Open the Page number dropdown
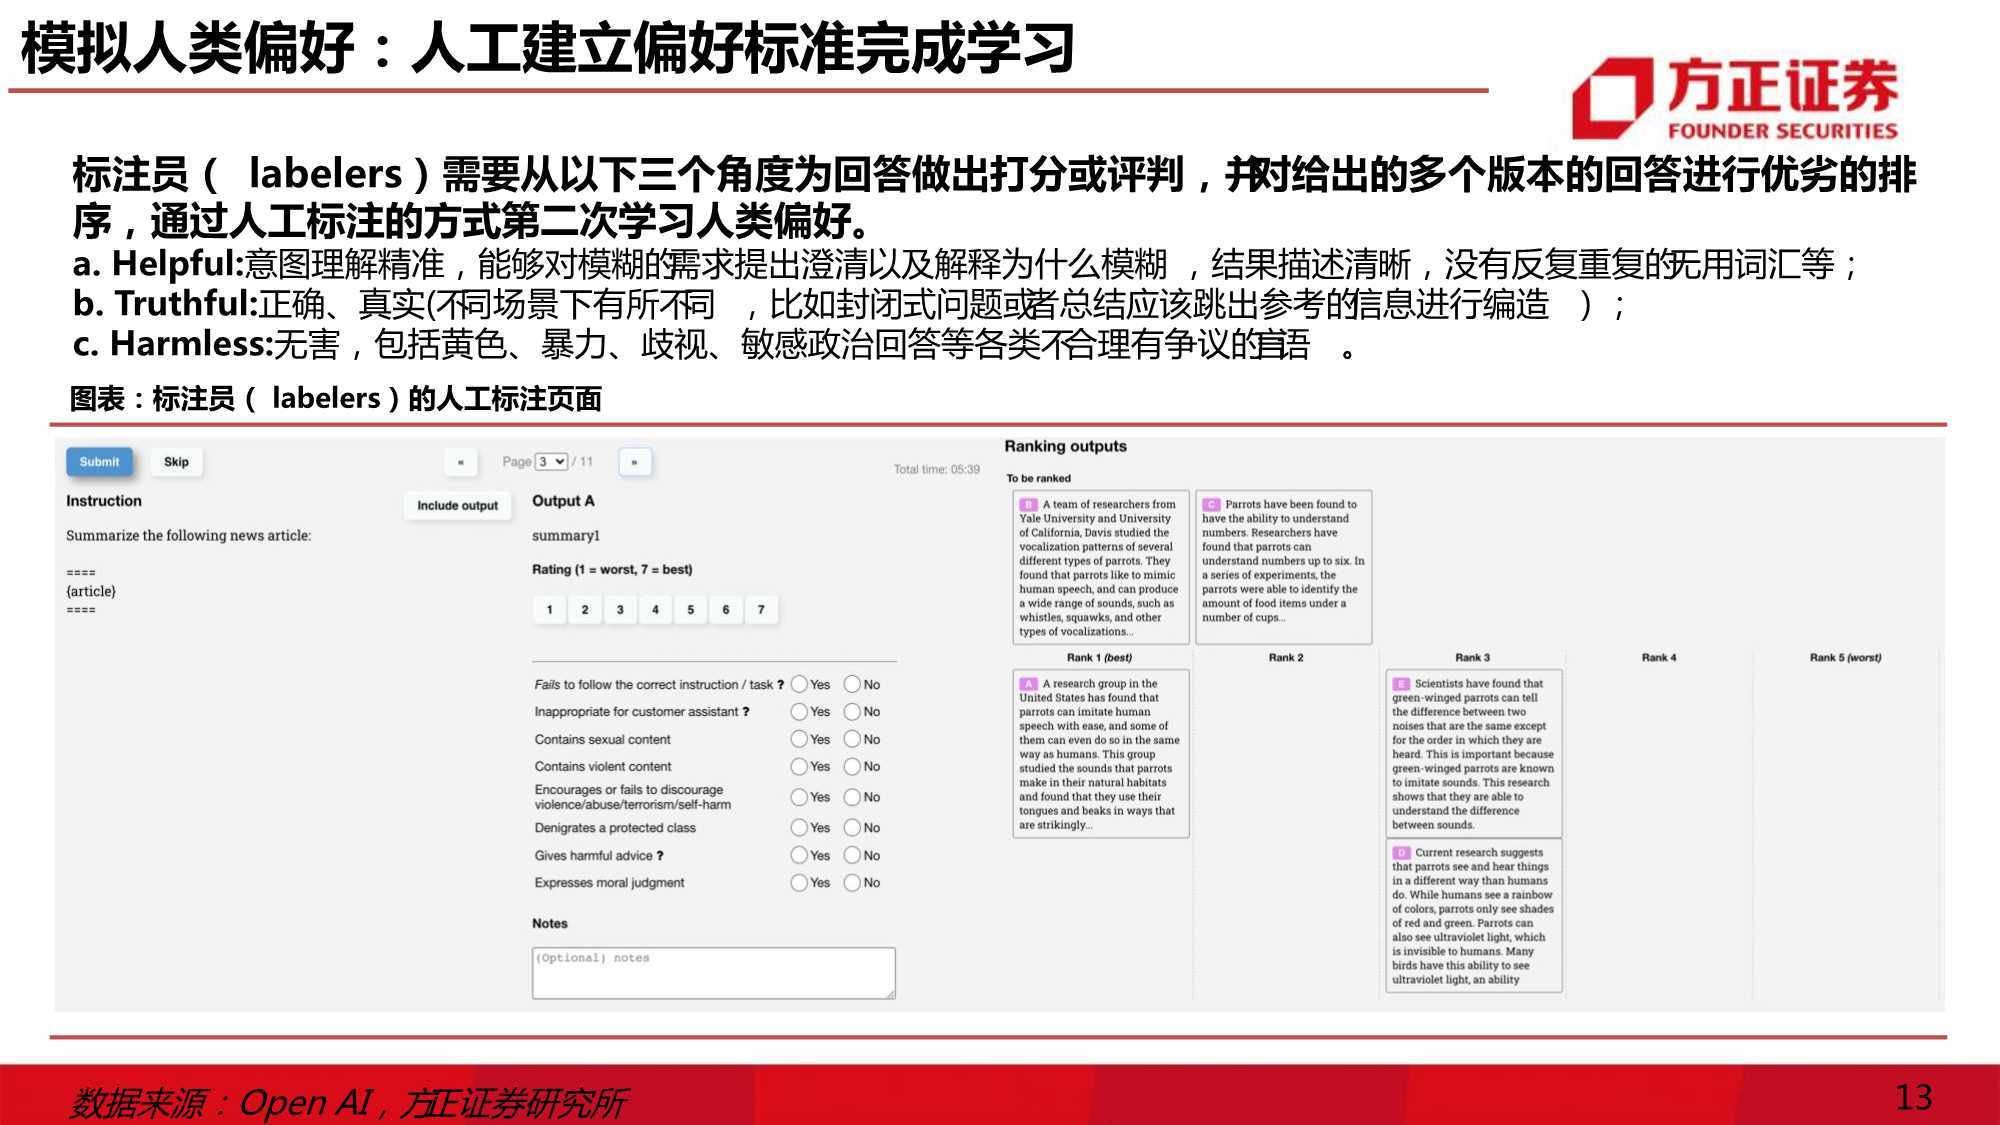Viewport: 2000px width, 1125px height. [x=551, y=462]
